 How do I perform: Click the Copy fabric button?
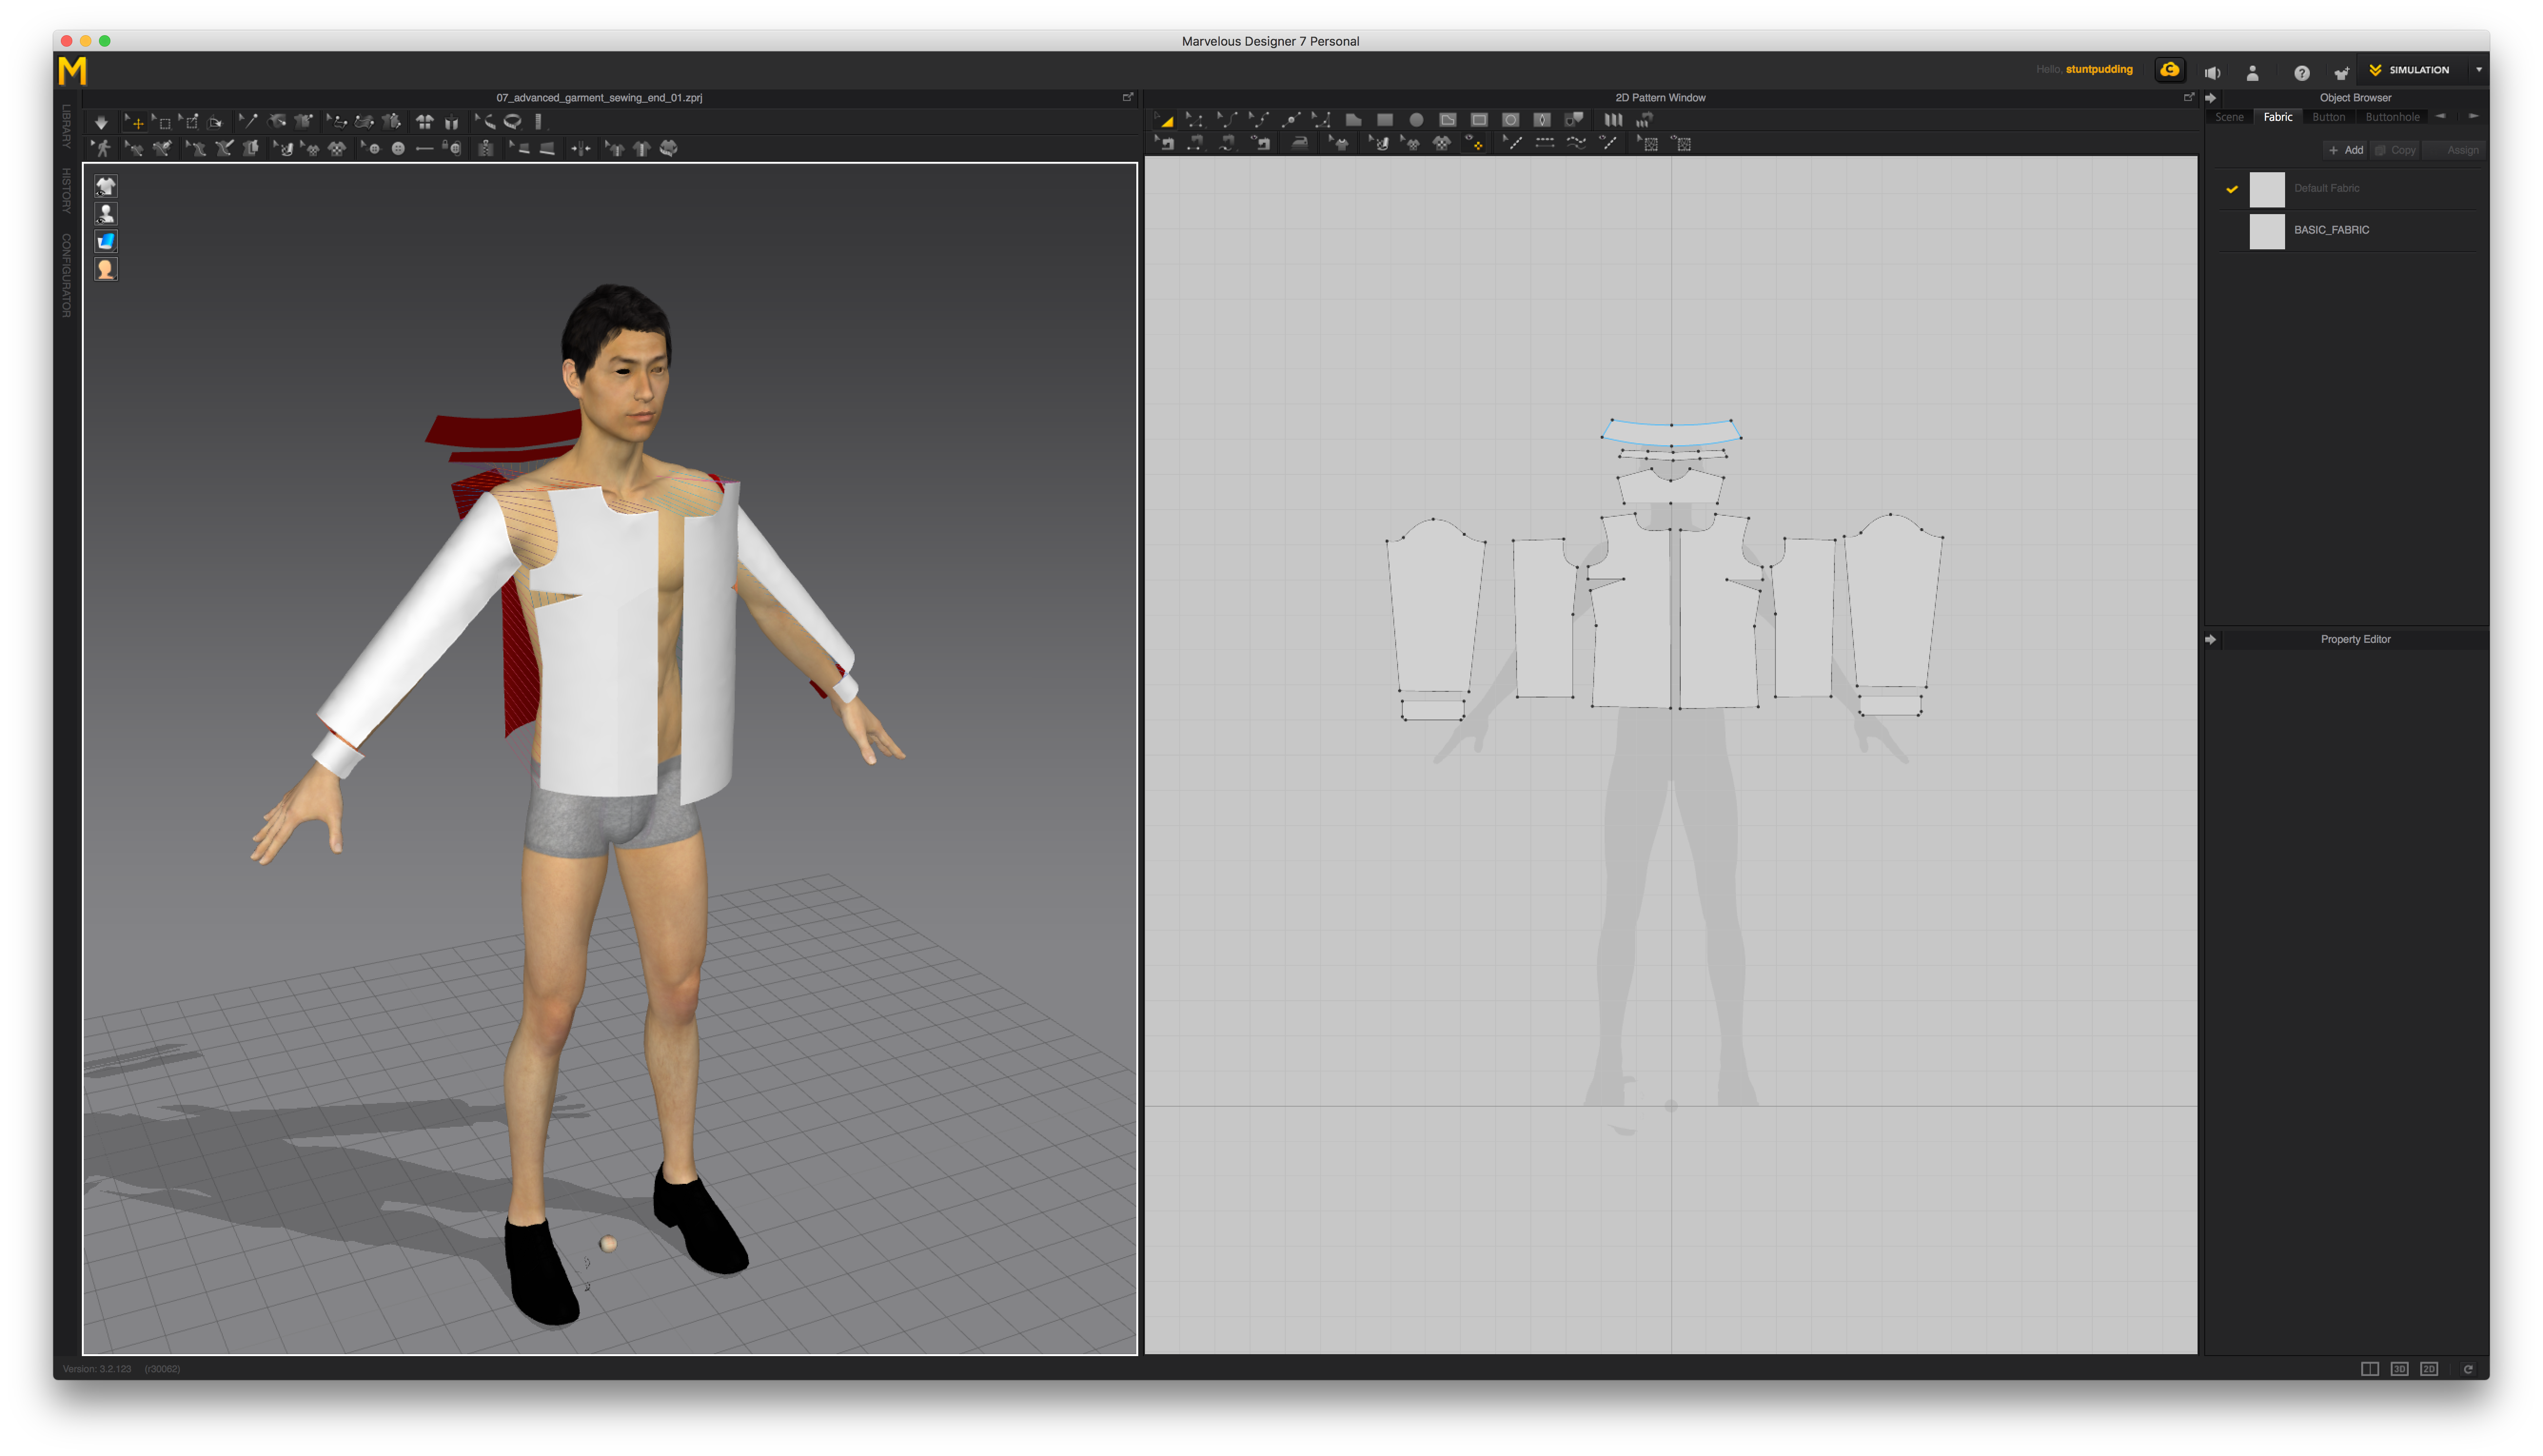point(2395,150)
